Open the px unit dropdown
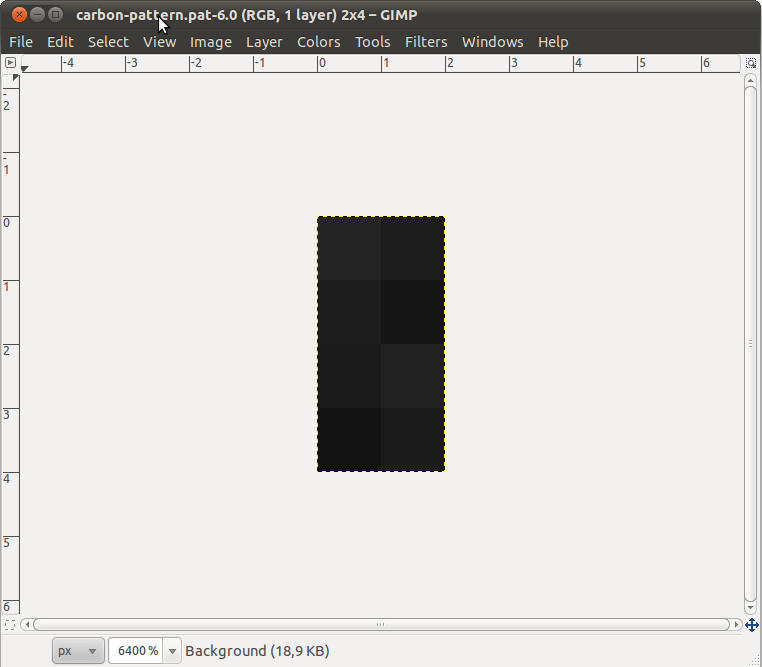762x667 pixels. 78,650
